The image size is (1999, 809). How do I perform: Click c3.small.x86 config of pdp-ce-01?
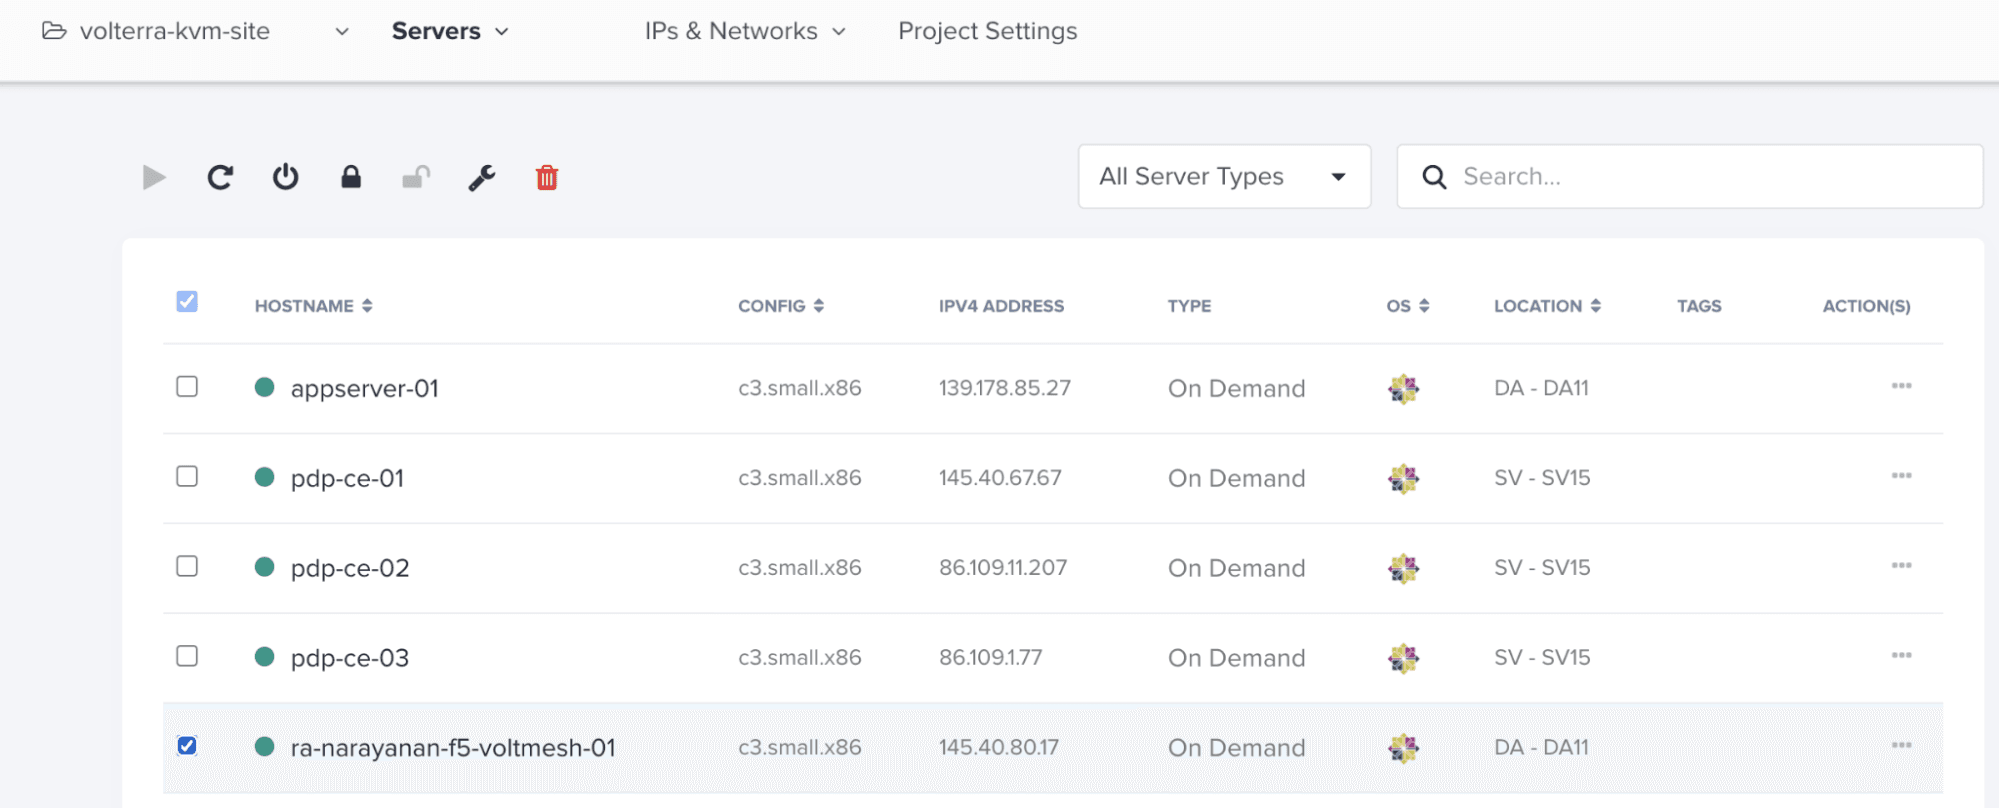[800, 478]
